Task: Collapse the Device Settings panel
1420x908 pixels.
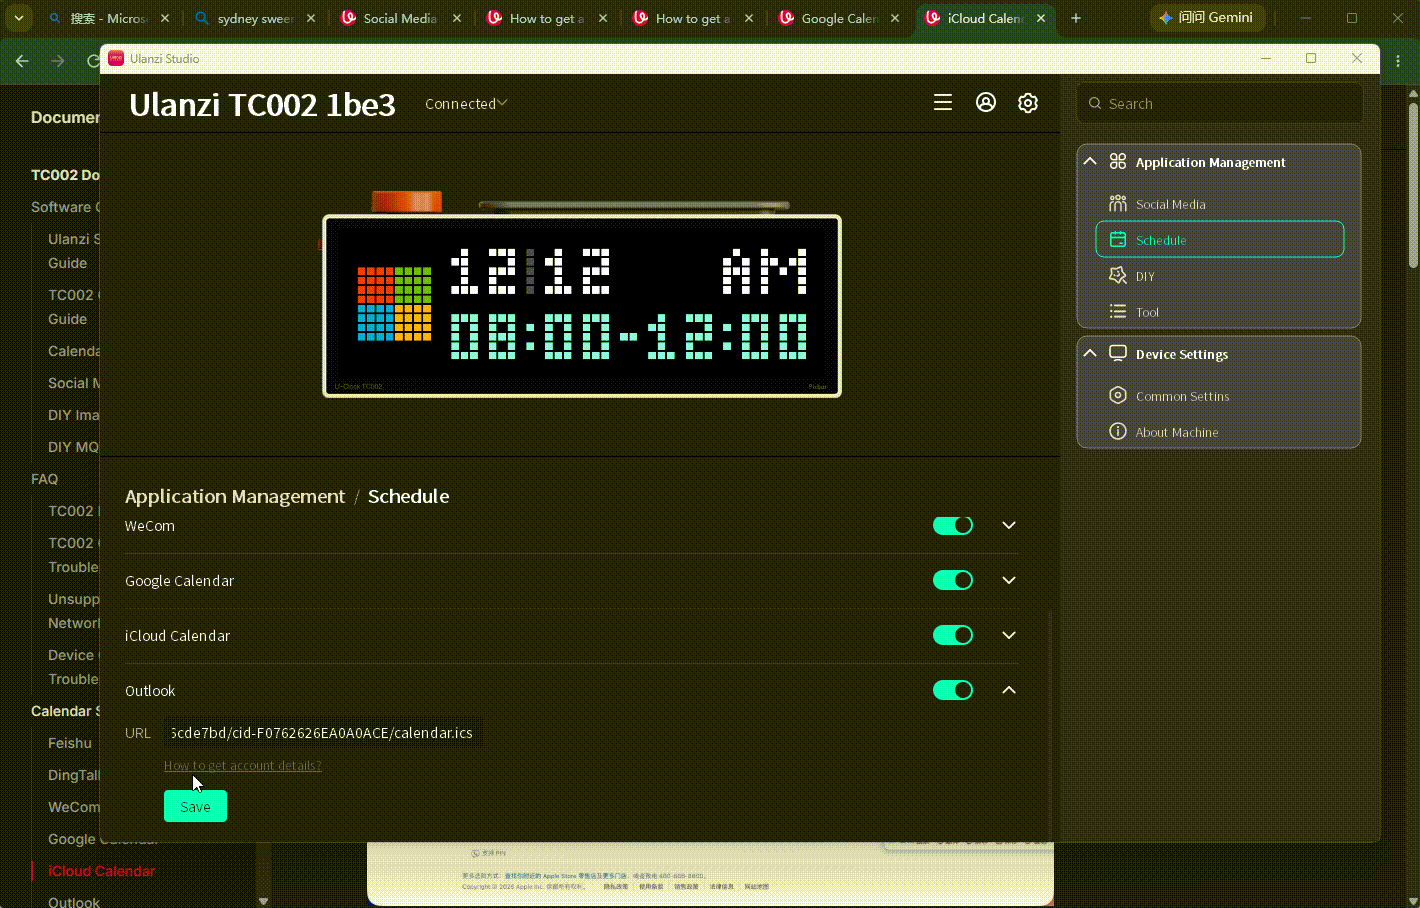Action: (1090, 354)
